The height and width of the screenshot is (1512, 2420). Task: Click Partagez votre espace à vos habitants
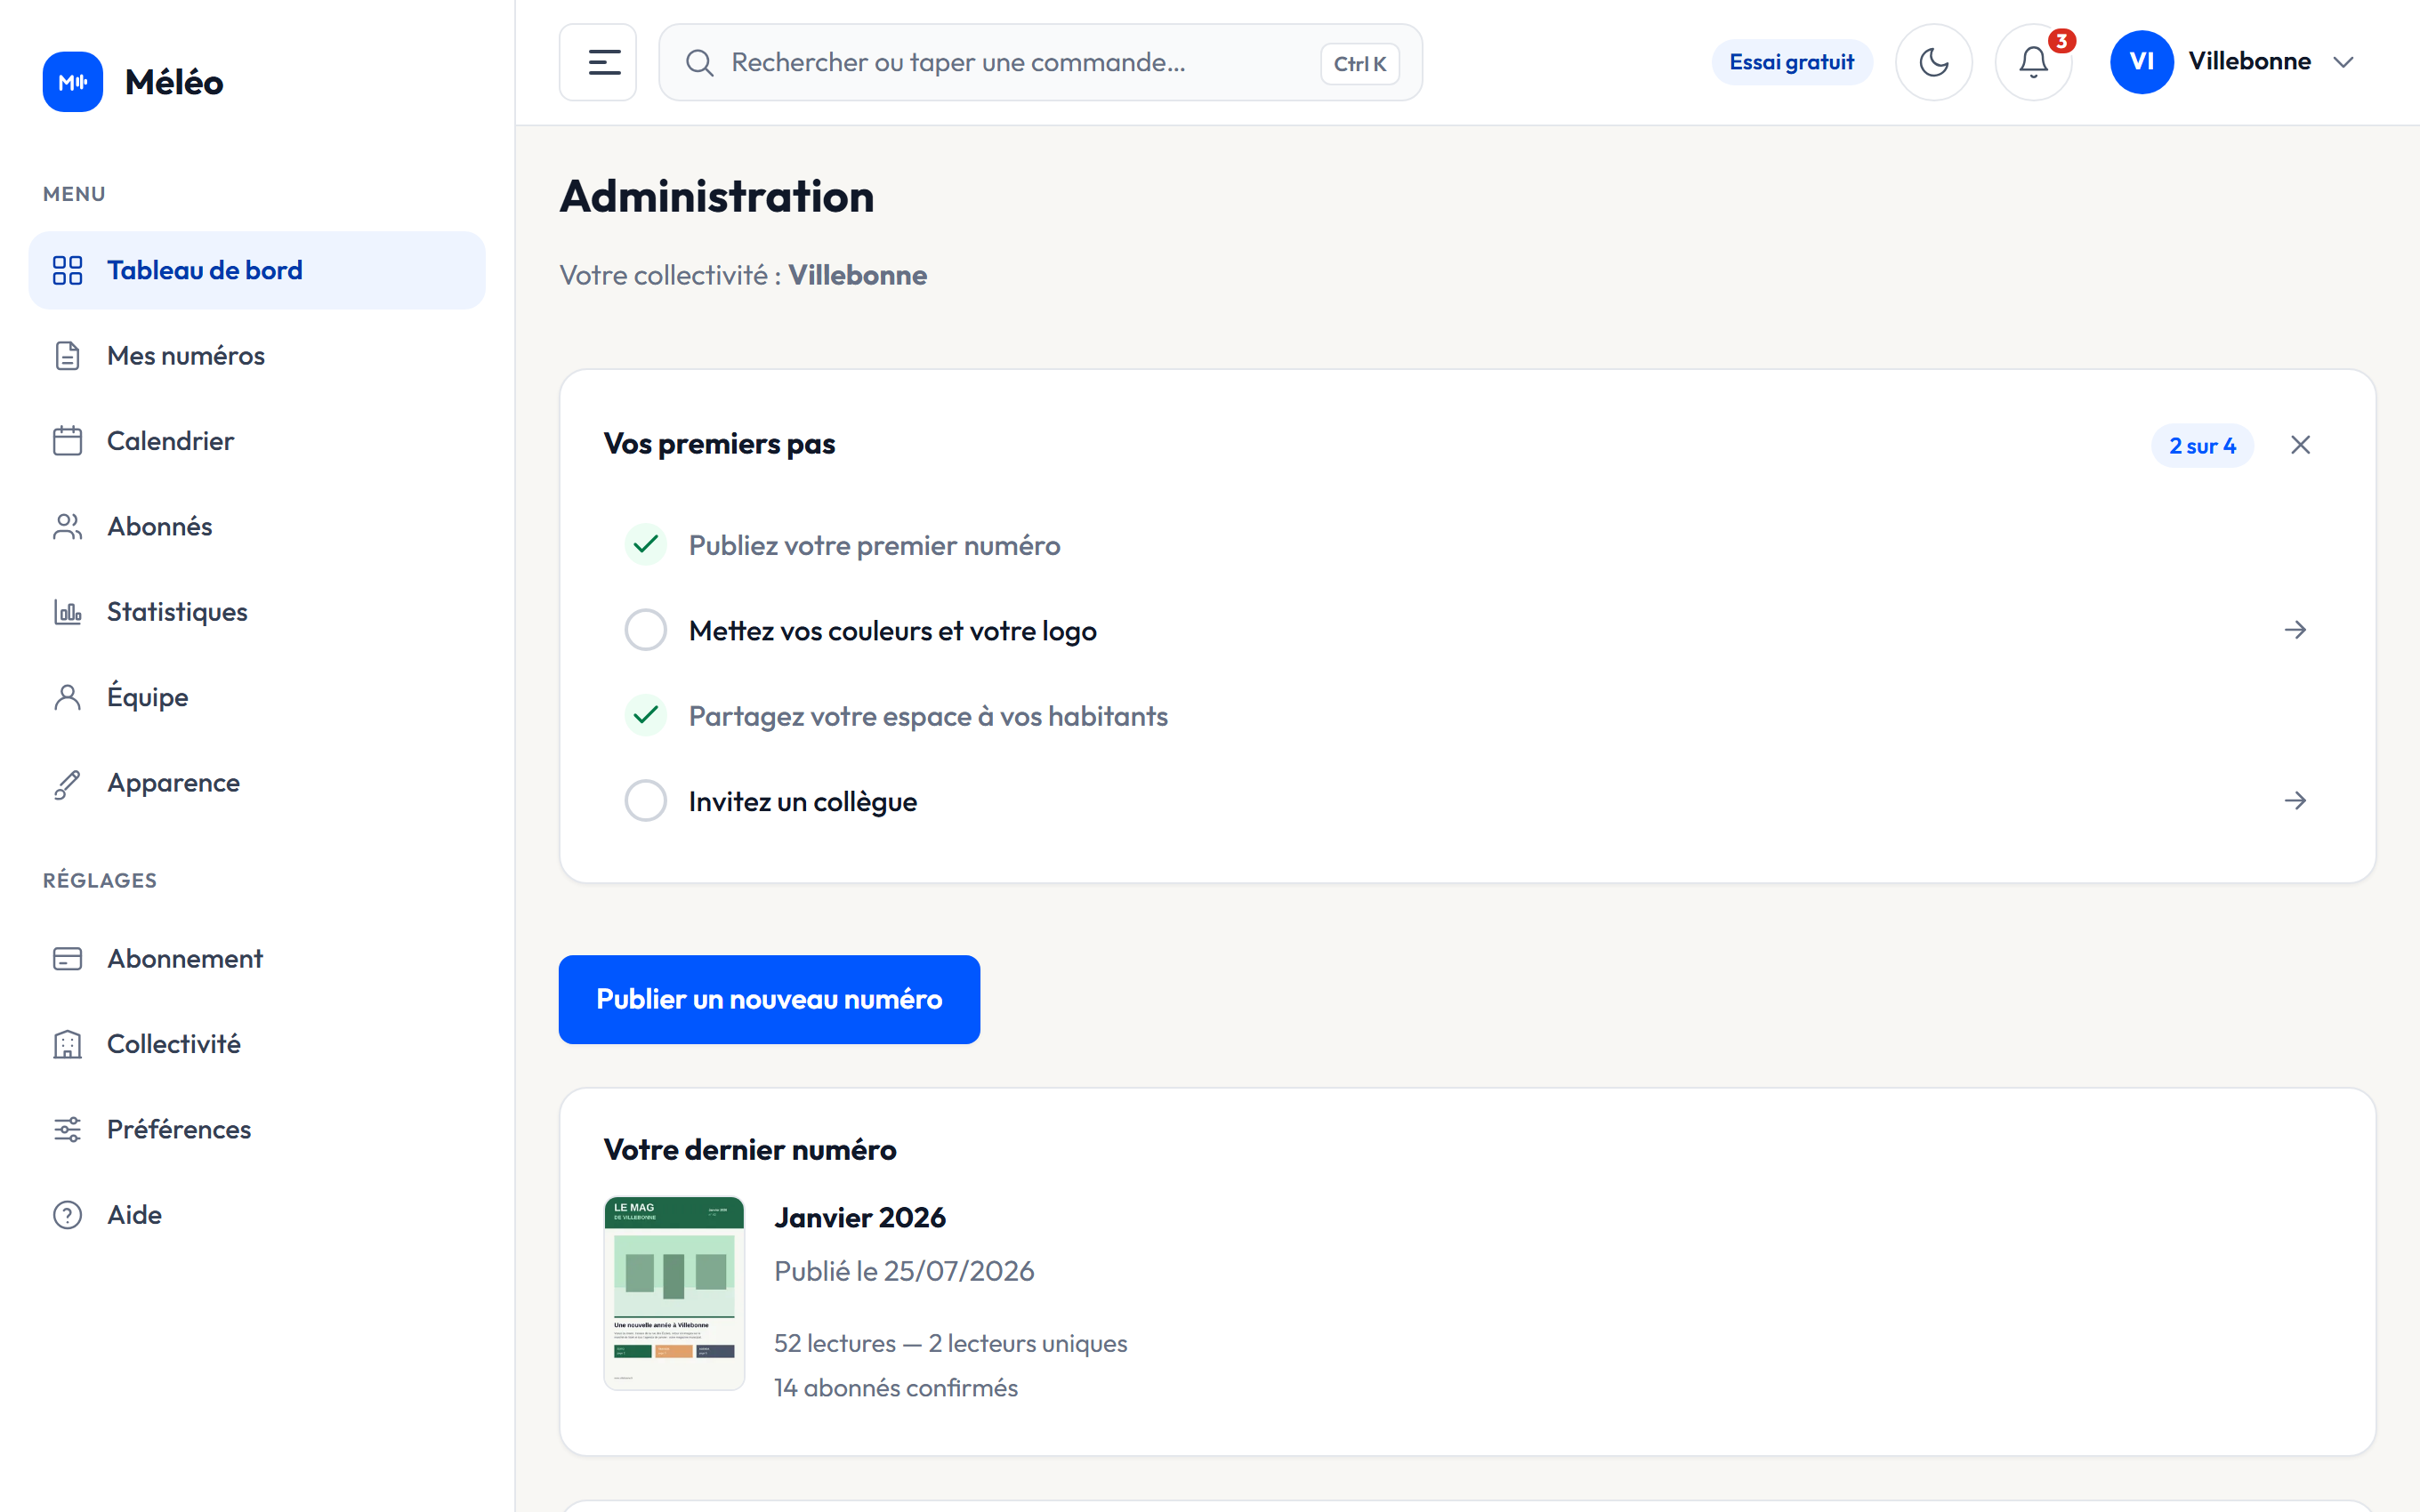(x=928, y=717)
